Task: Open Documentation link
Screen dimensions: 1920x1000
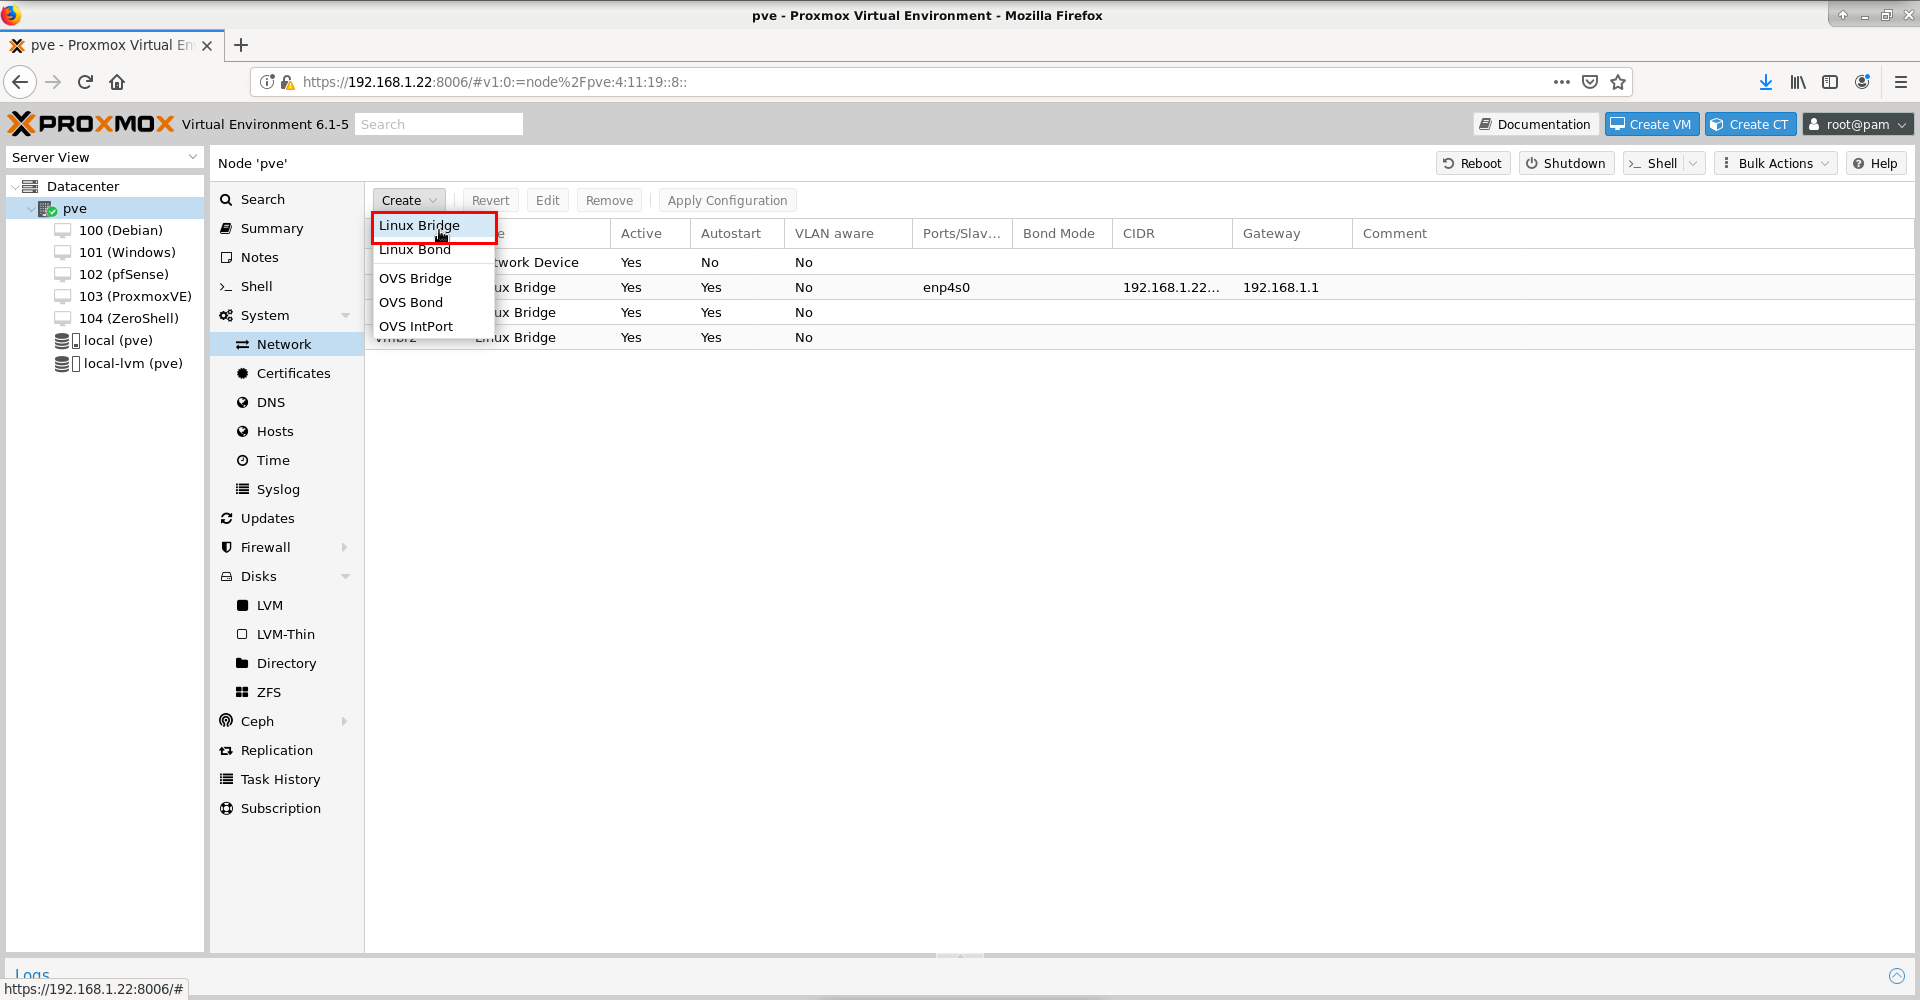Action: coord(1535,125)
